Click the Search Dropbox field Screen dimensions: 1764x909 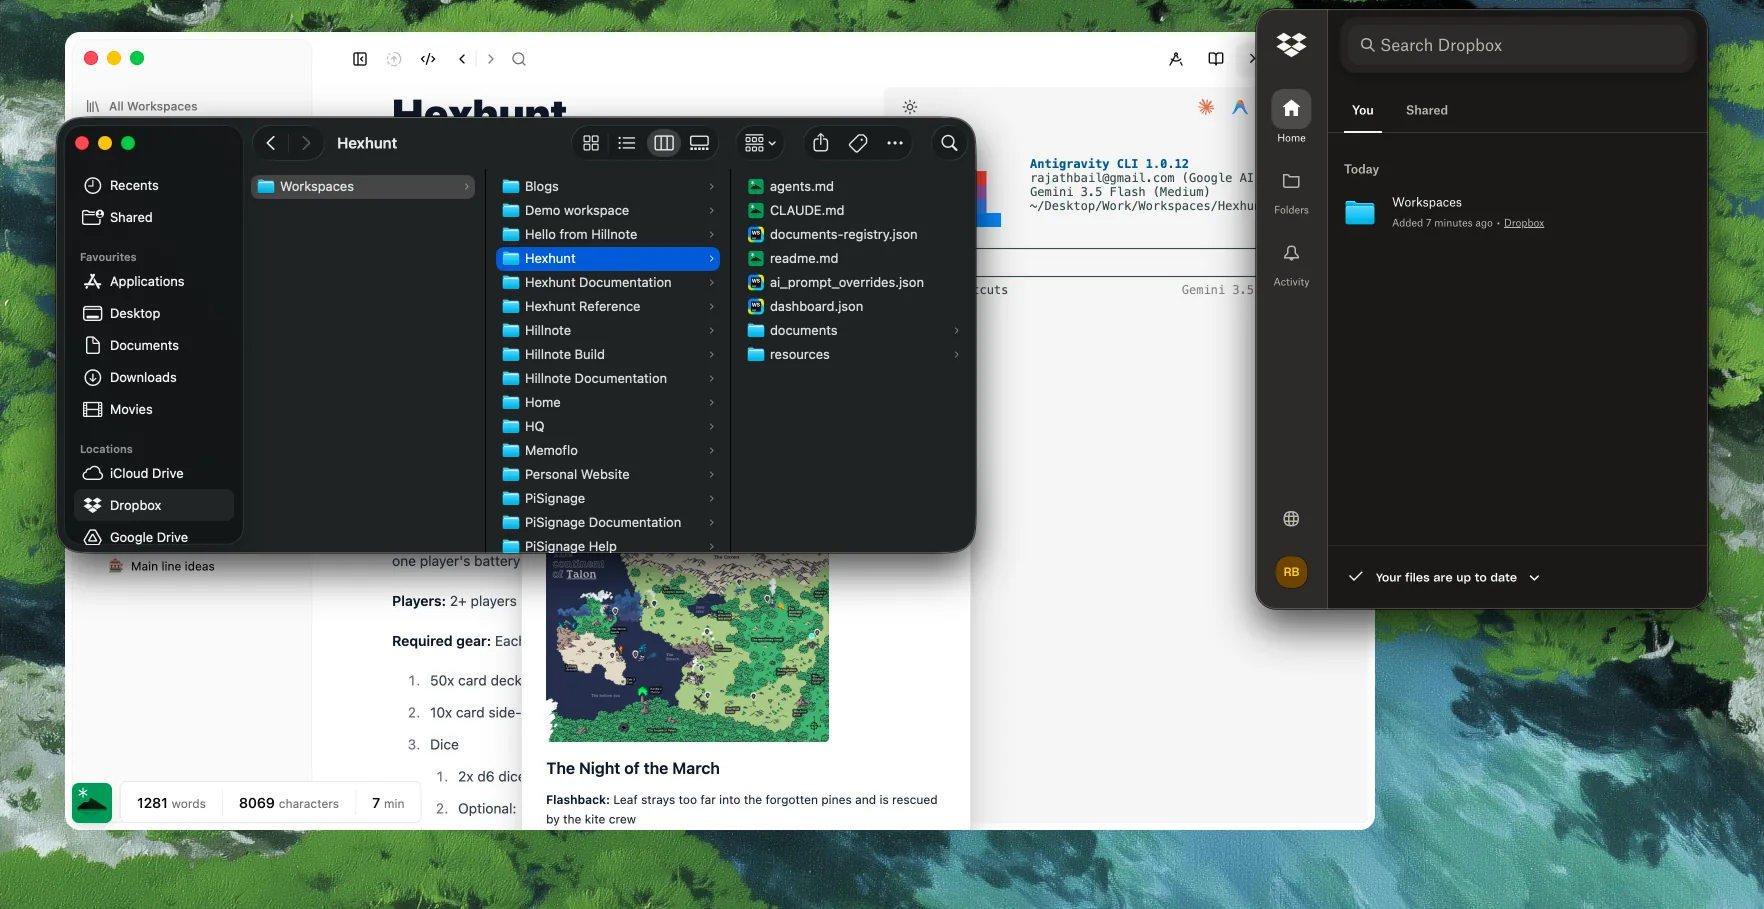coord(1517,45)
